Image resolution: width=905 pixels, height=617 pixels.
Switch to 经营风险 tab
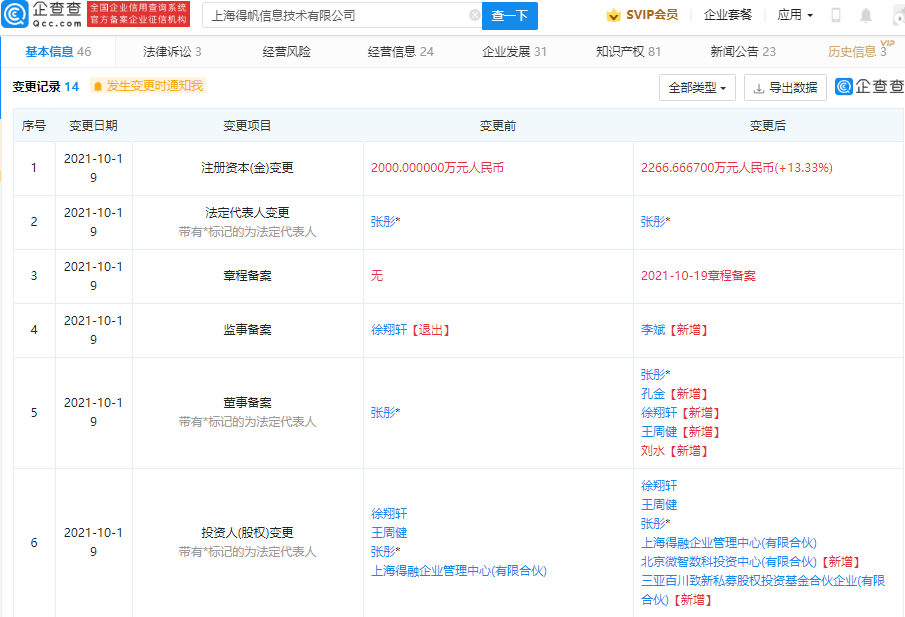pos(286,52)
